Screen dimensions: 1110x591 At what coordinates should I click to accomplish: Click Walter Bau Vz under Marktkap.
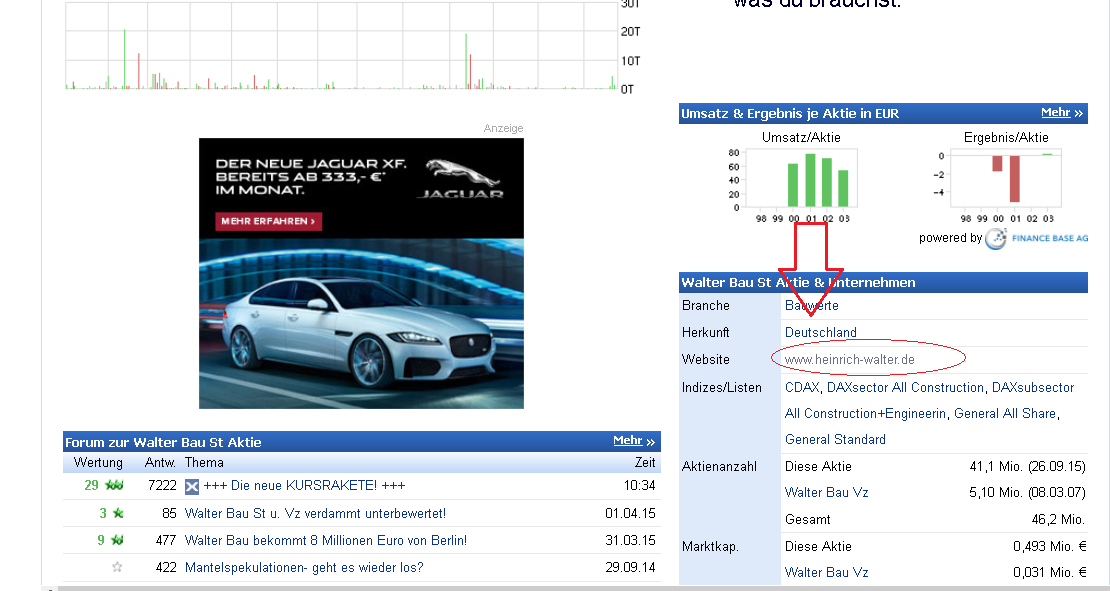(826, 573)
